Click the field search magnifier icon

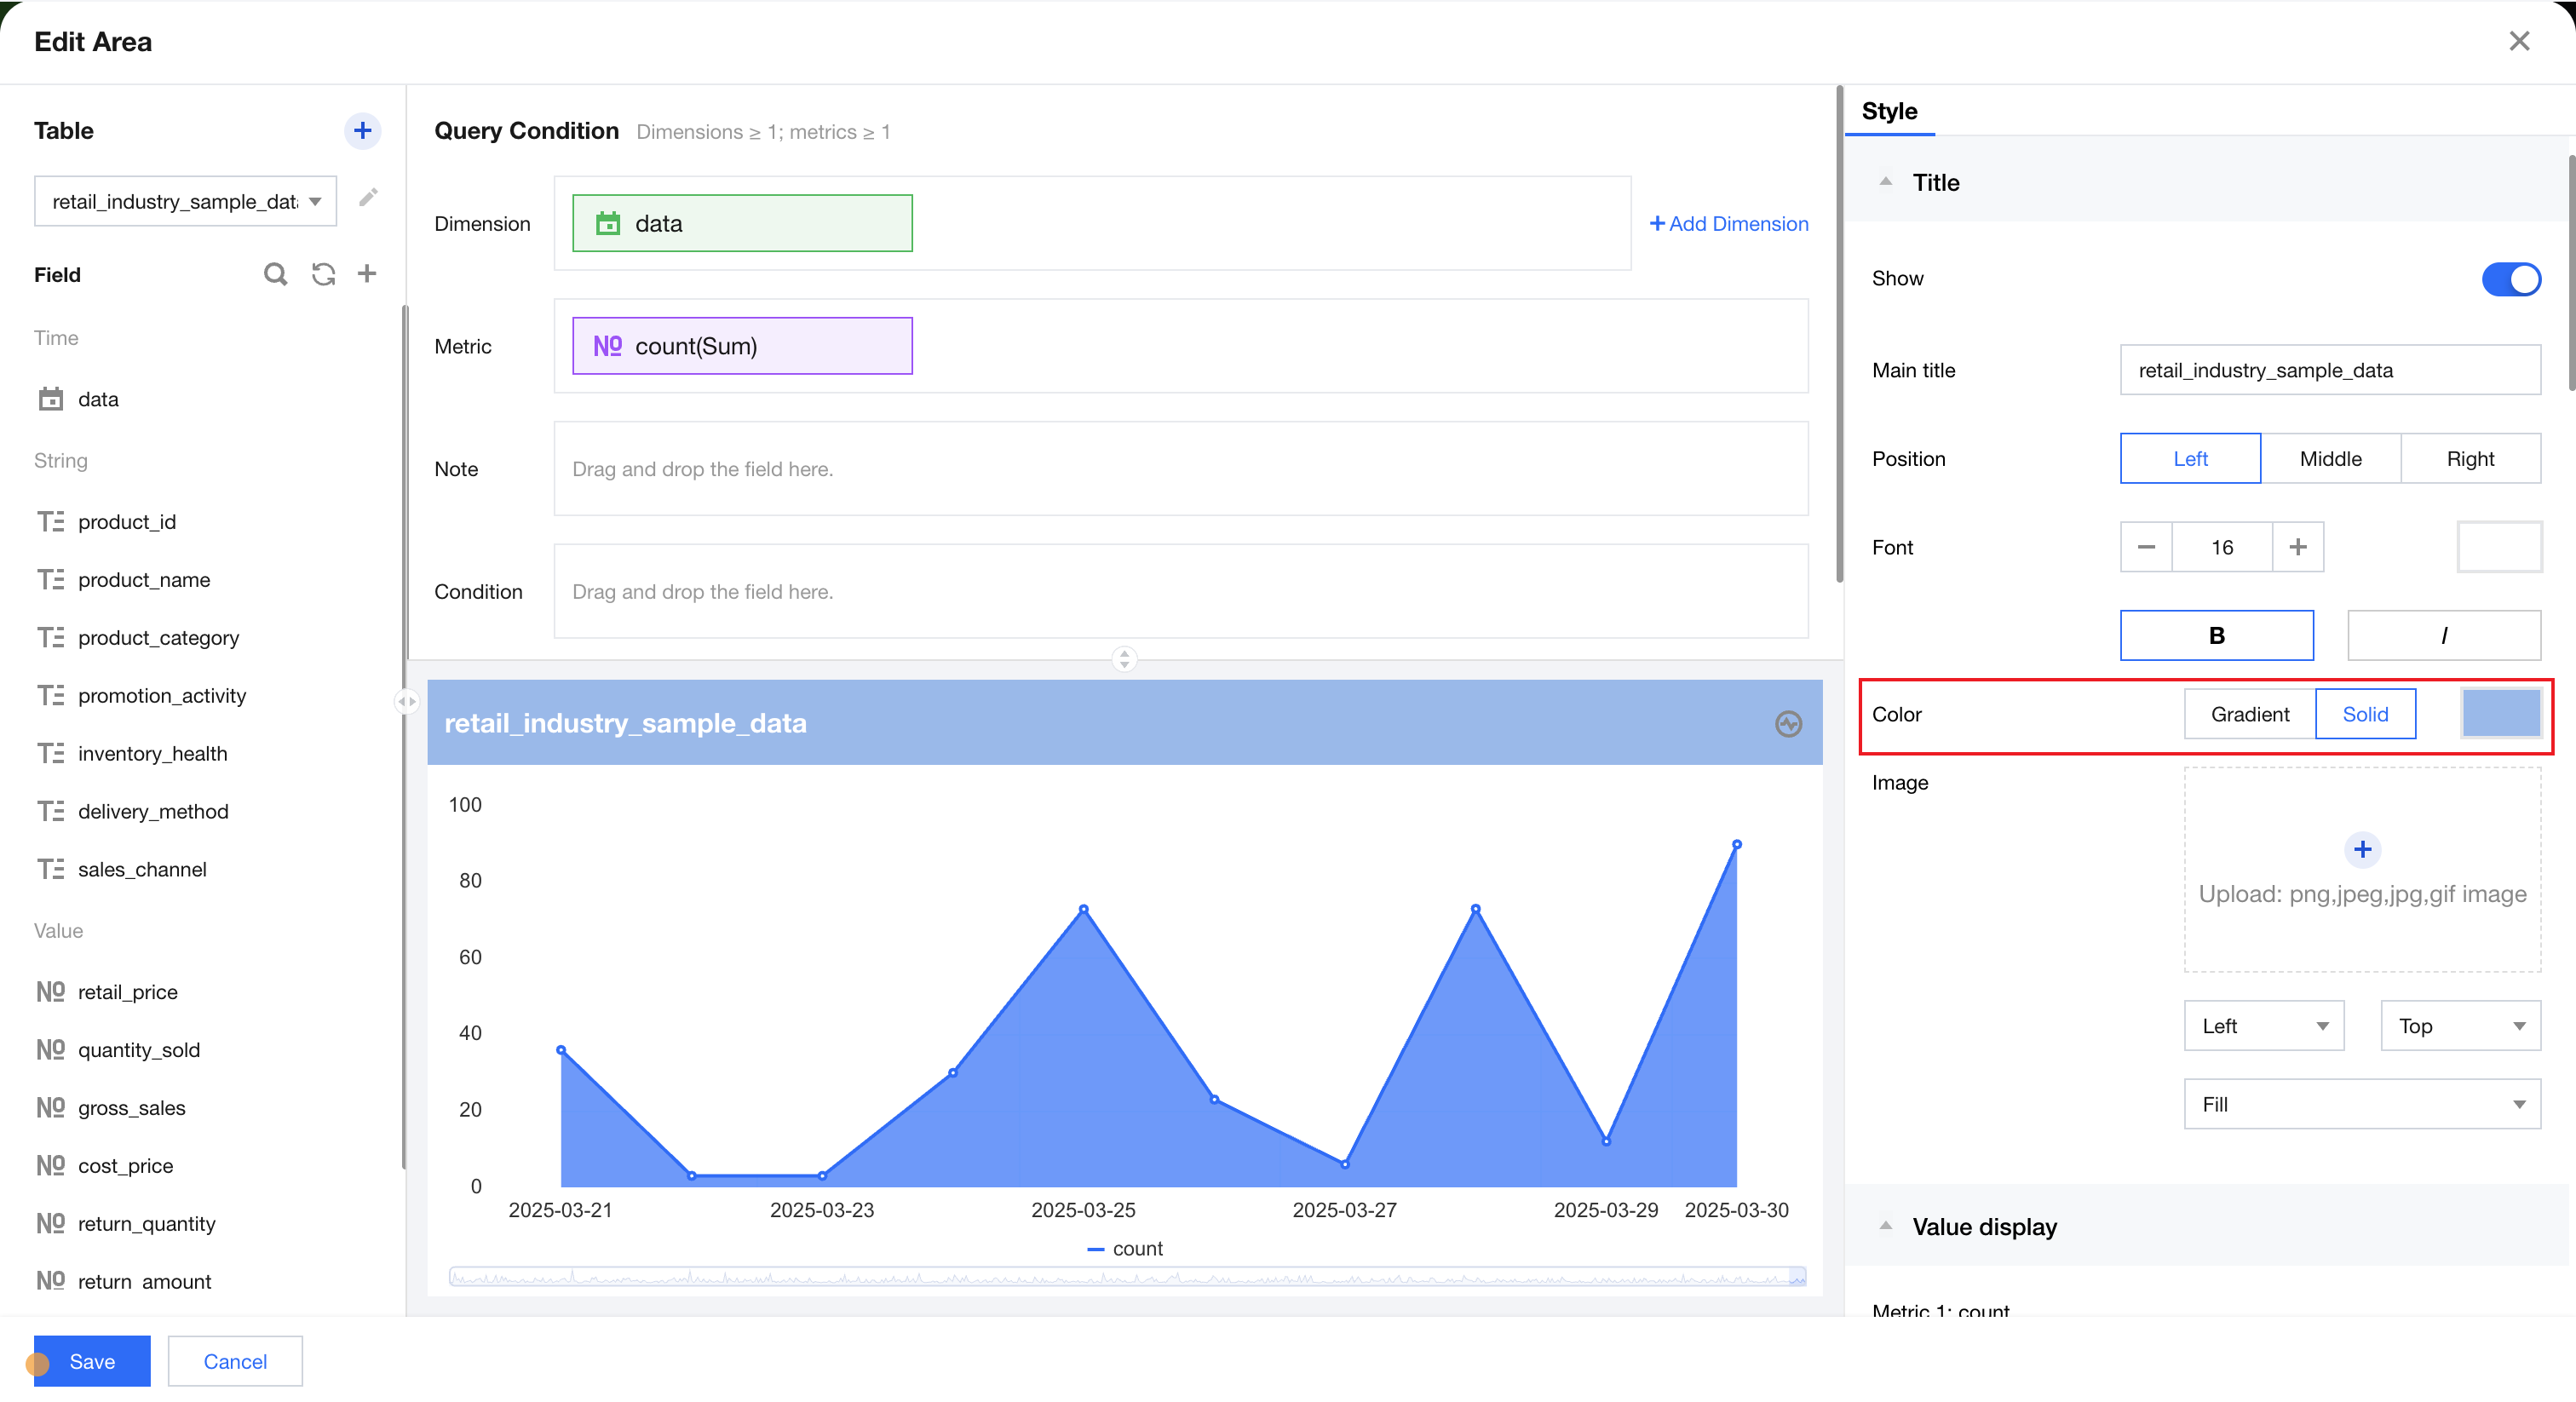coord(275,274)
